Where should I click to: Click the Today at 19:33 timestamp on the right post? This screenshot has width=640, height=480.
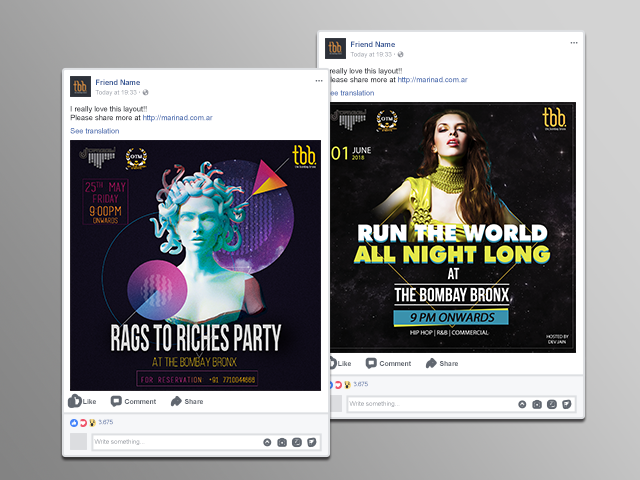click(x=371, y=55)
